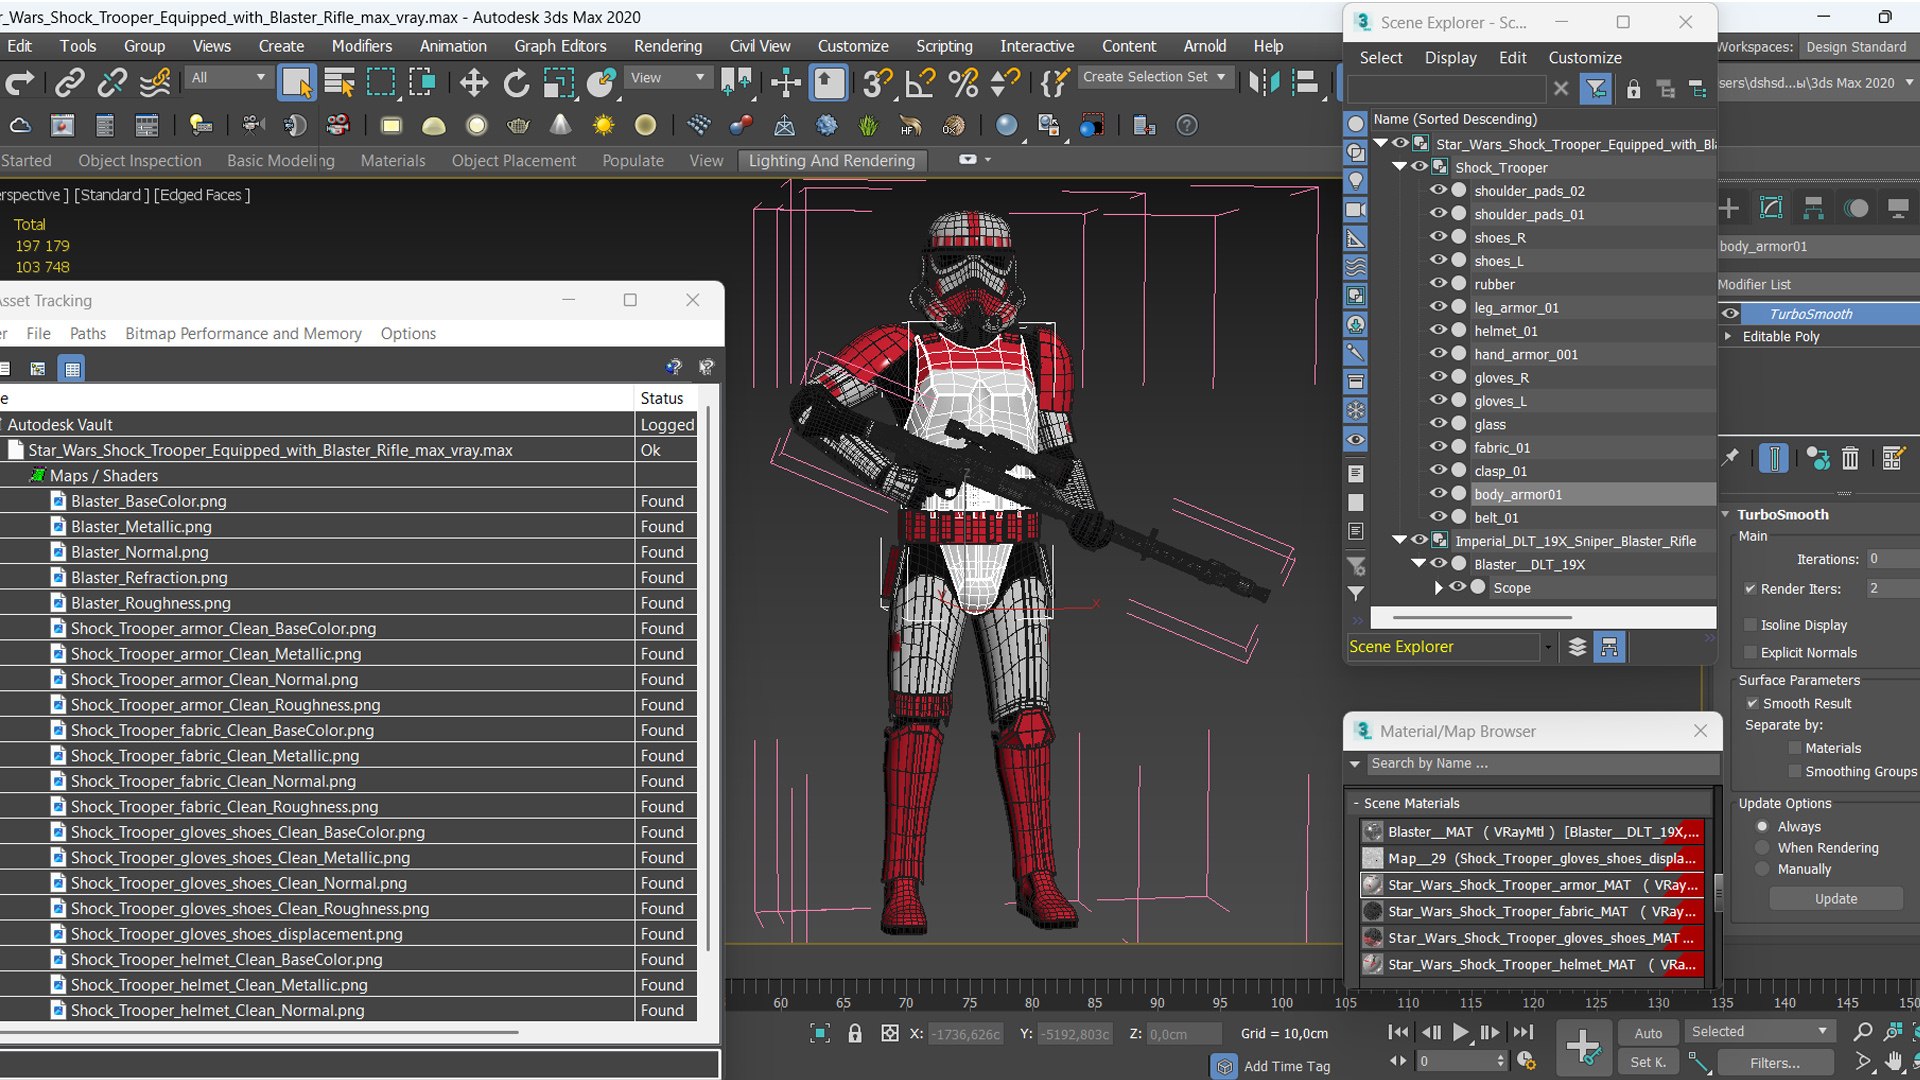Select the Rotate transform tool
The image size is (1920, 1080).
pyautogui.click(x=516, y=83)
